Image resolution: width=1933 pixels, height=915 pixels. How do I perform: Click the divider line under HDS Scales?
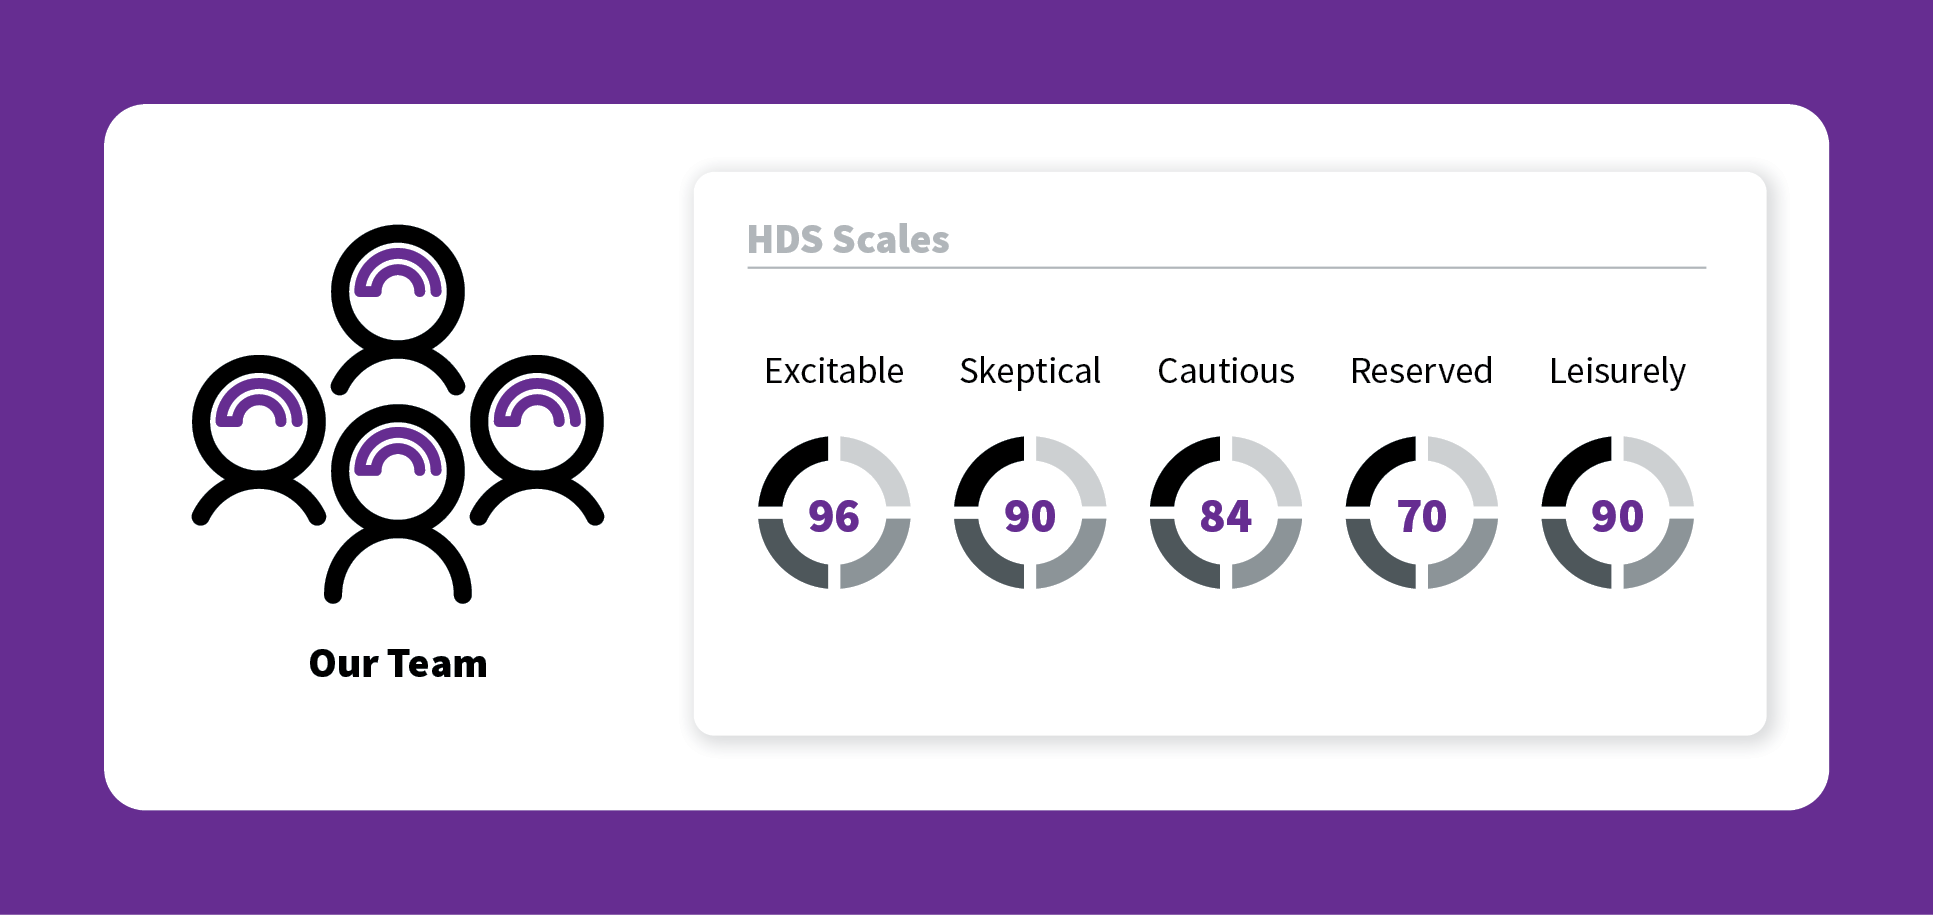tap(1226, 268)
